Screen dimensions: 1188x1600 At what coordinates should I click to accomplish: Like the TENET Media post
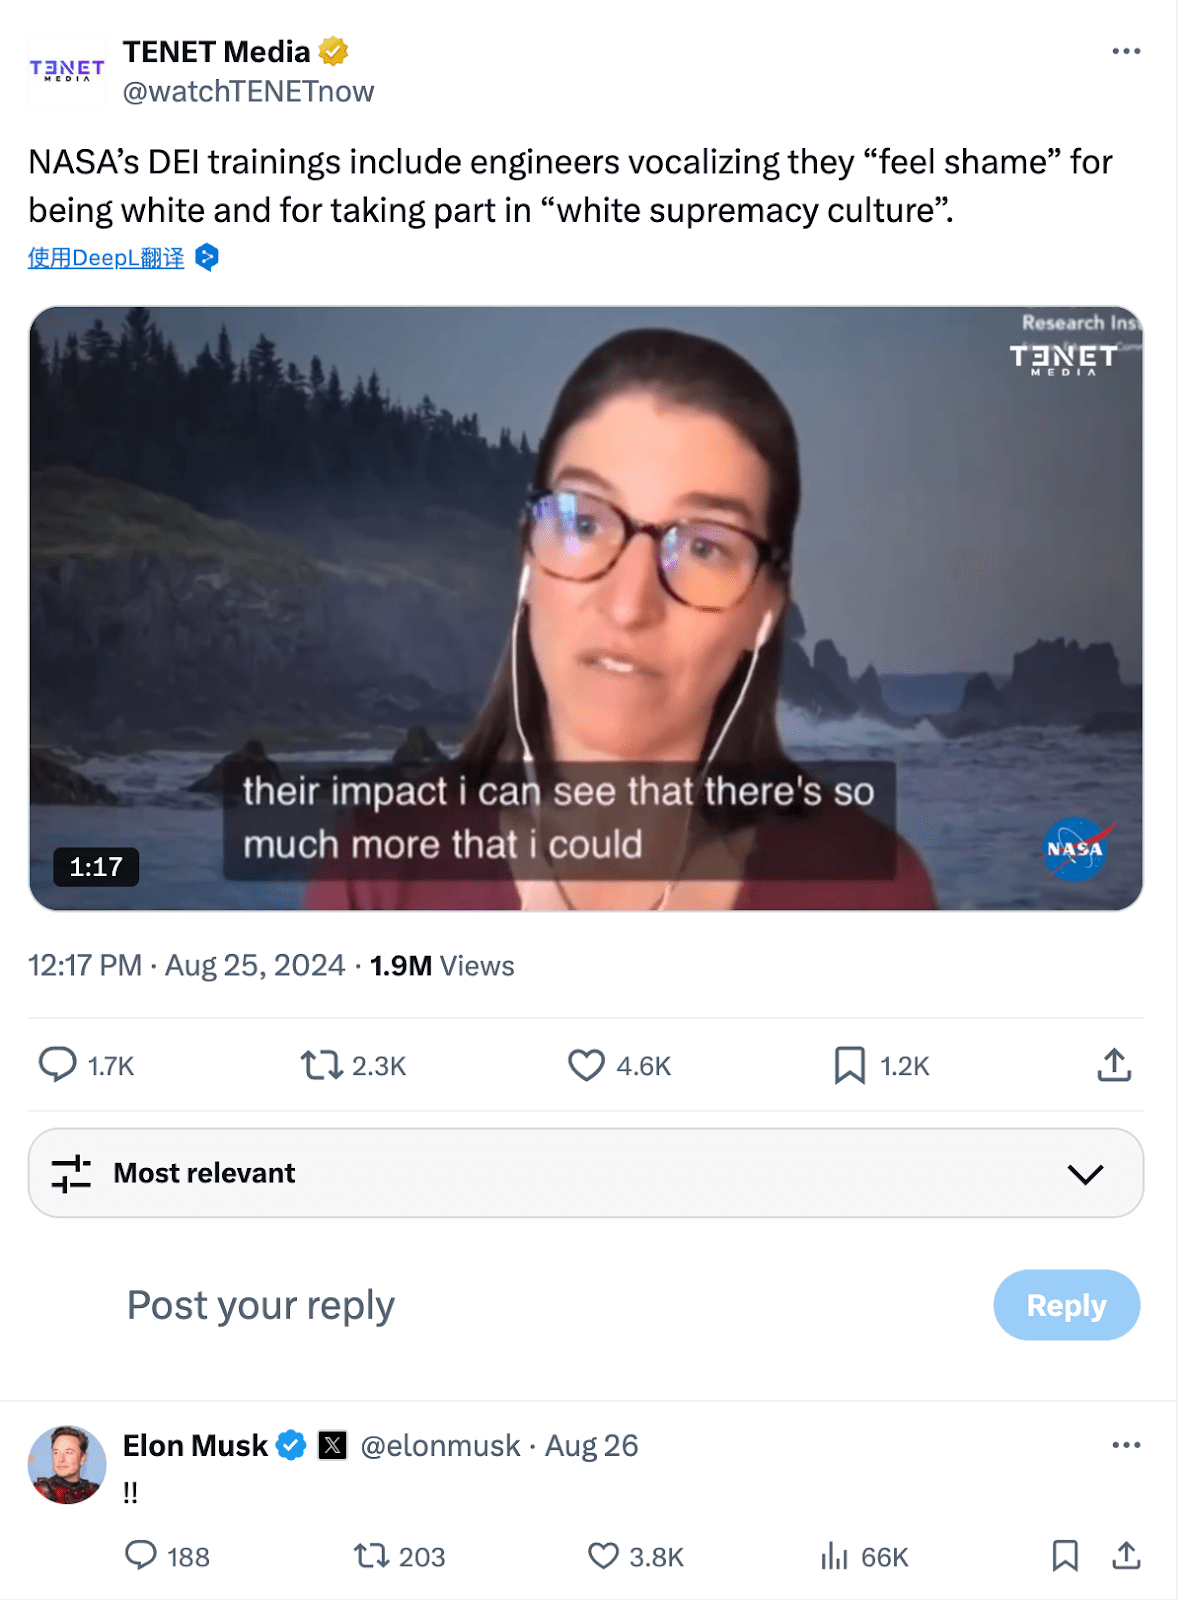pyautogui.click(x=586, y=1065)
